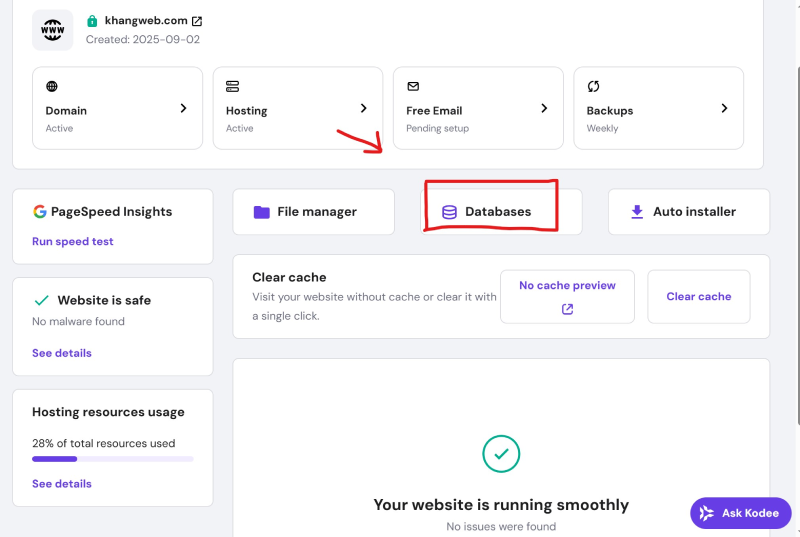Image resolution: width=800 pixels, height=537 pixels.
Task: Expand the Free Email chevron
Action: 544,108
